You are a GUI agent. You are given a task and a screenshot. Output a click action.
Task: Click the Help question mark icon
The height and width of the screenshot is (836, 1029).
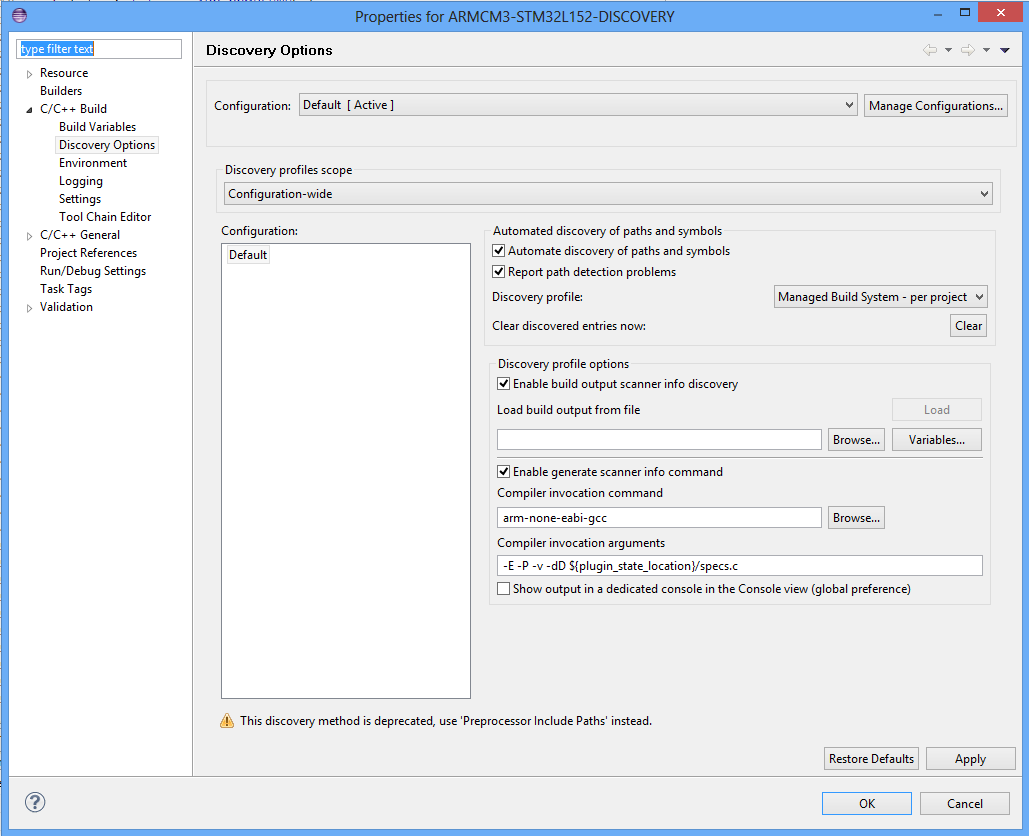click(x=35, y=802)
